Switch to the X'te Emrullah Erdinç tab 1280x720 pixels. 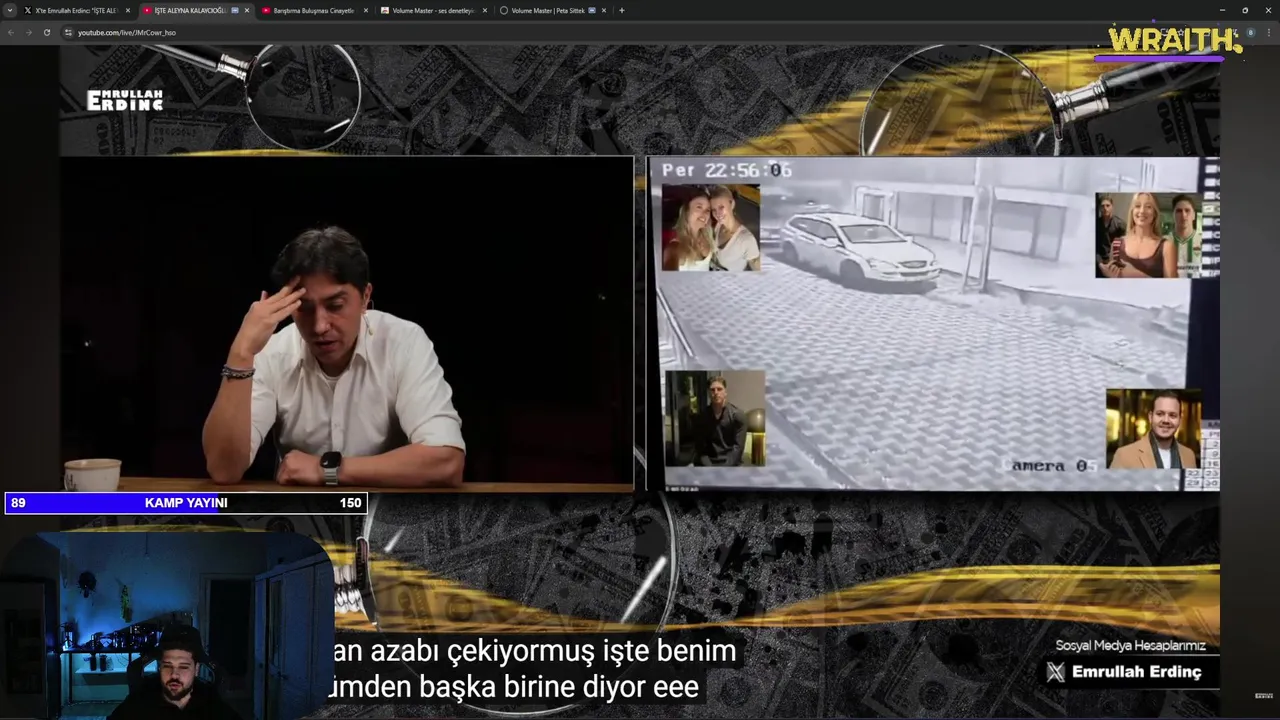point(77,10)
